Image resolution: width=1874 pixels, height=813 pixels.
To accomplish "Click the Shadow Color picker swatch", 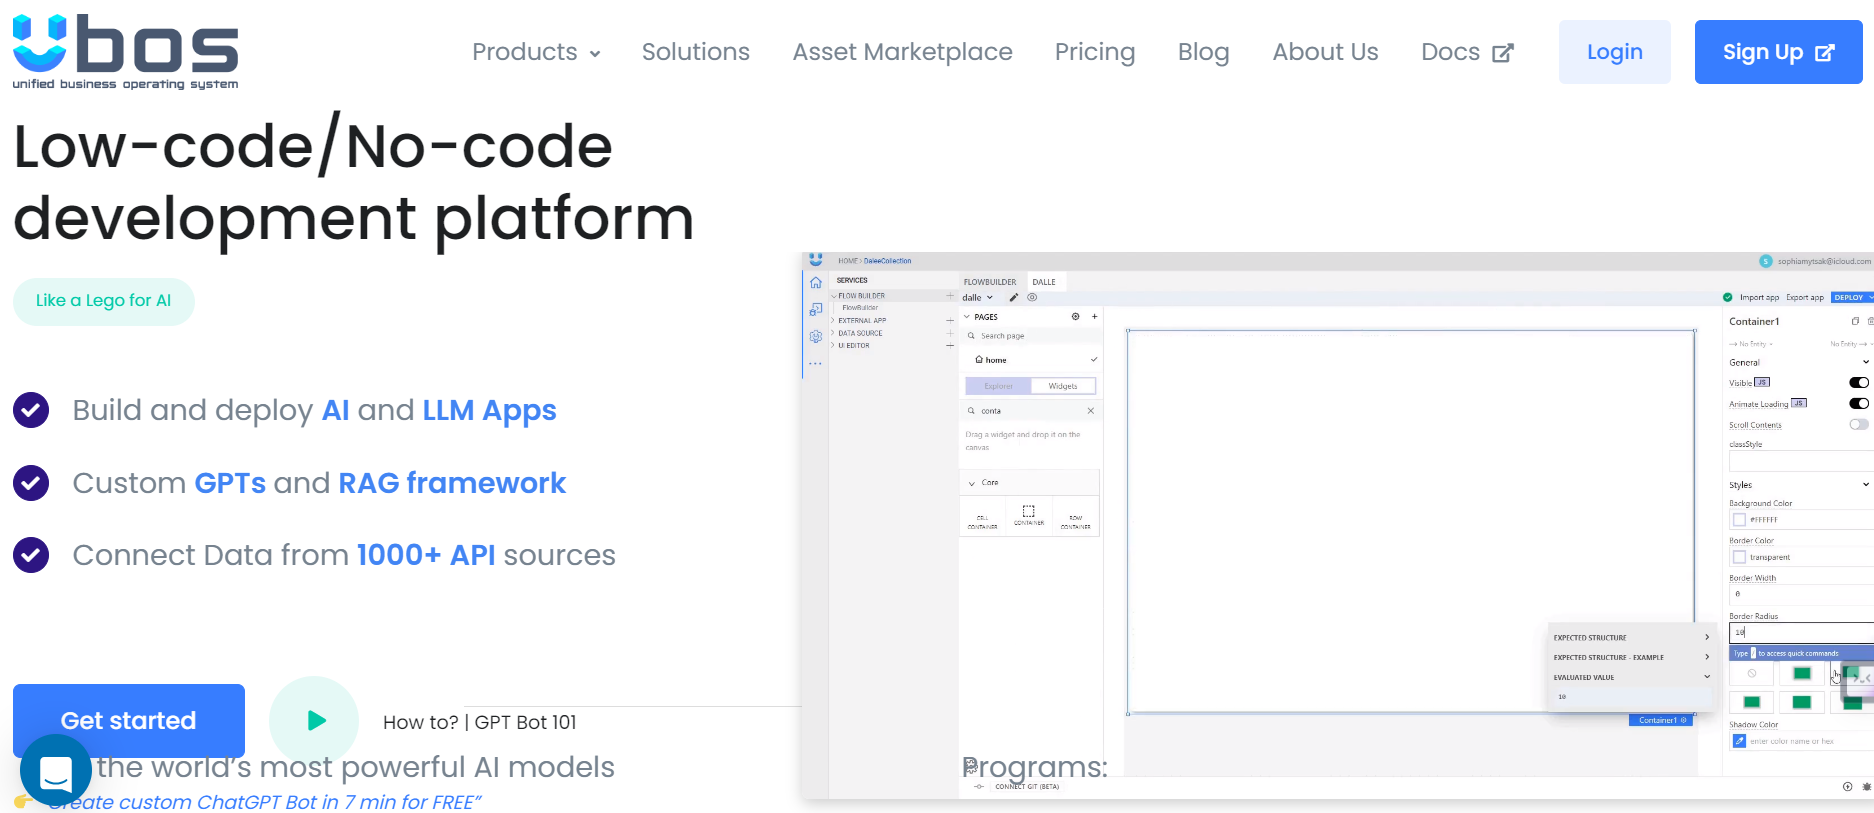I will point(1739,741).
